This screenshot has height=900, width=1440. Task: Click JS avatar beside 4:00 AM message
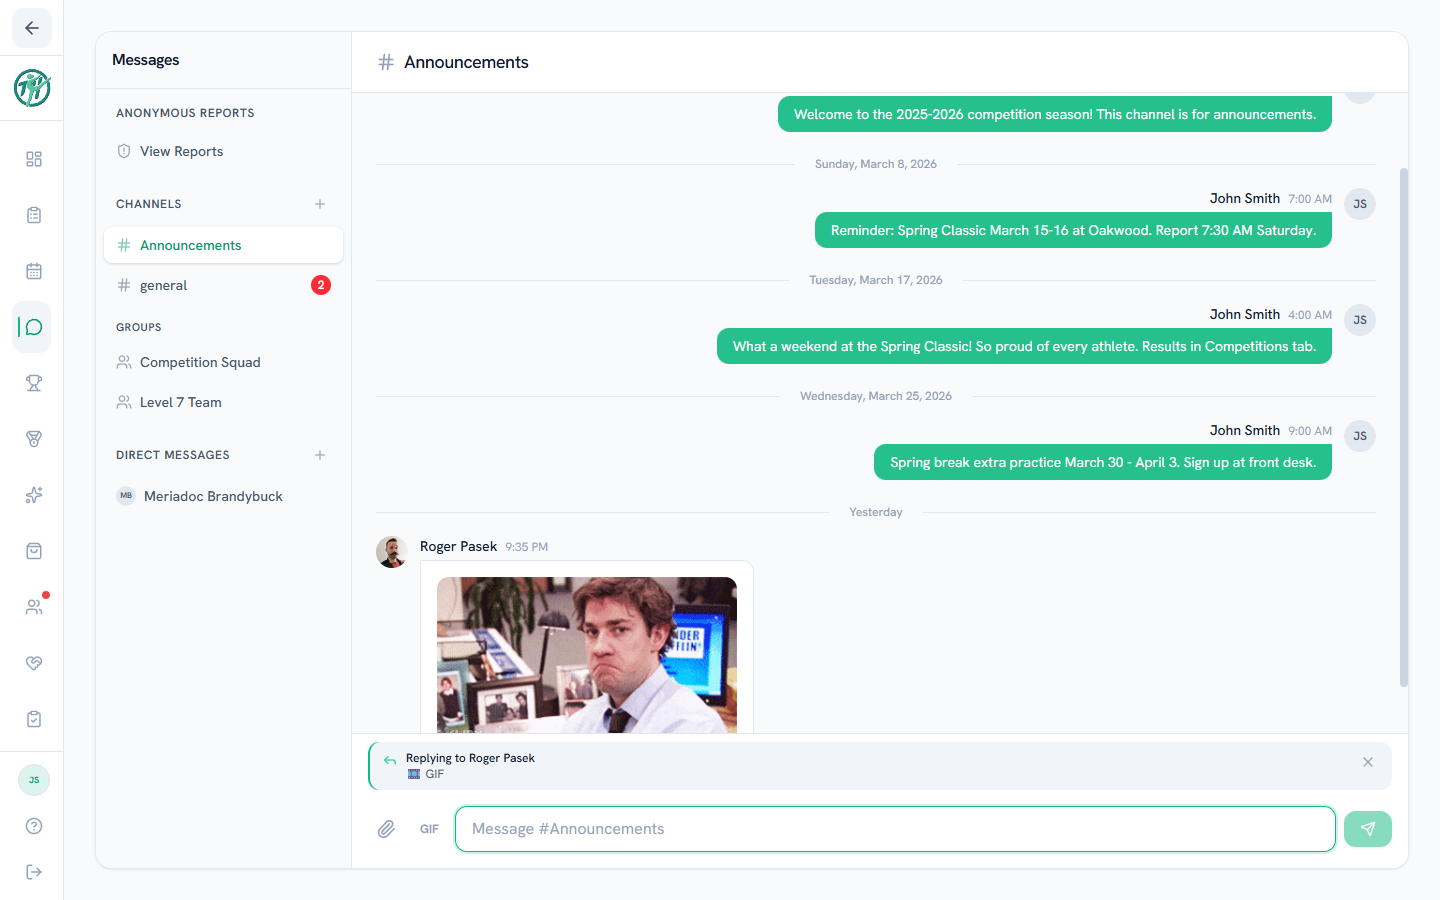tap(1360, 320)
